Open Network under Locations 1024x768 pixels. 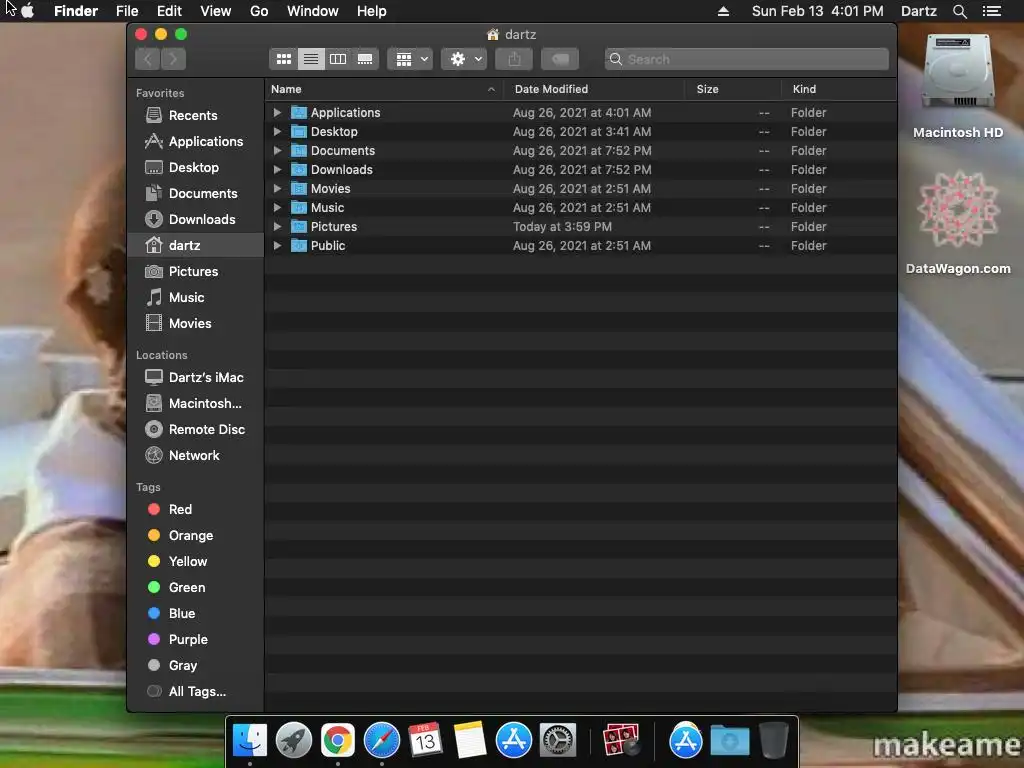coord(195,456)
